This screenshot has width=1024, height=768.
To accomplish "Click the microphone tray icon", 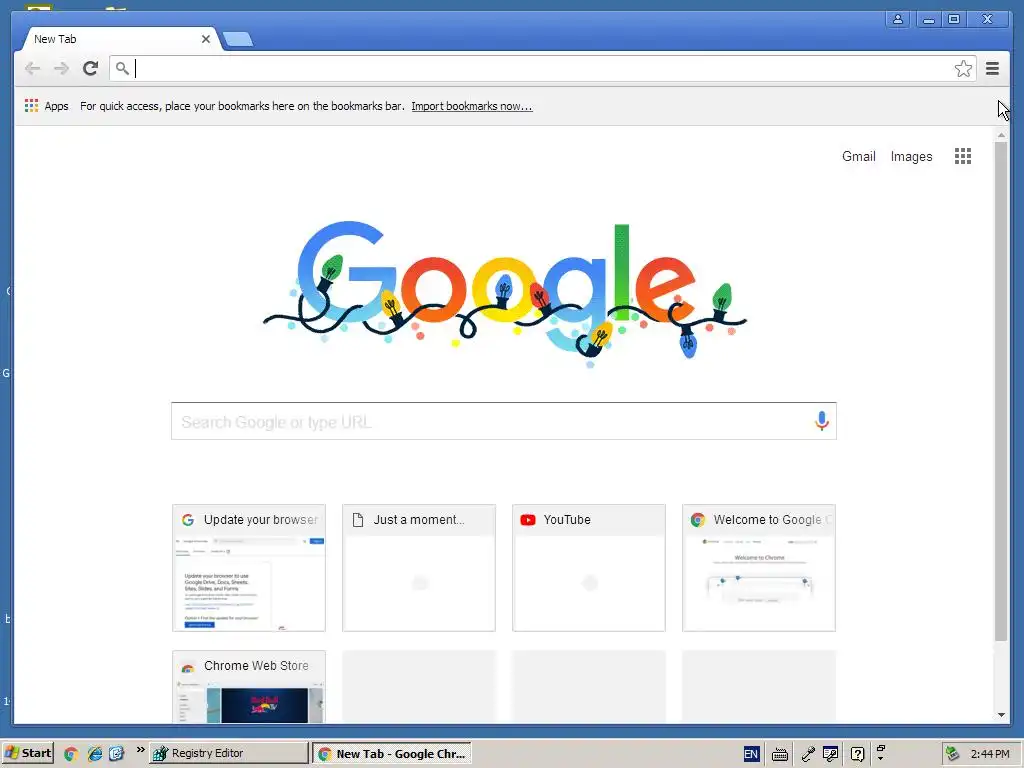I will [807, 754].
